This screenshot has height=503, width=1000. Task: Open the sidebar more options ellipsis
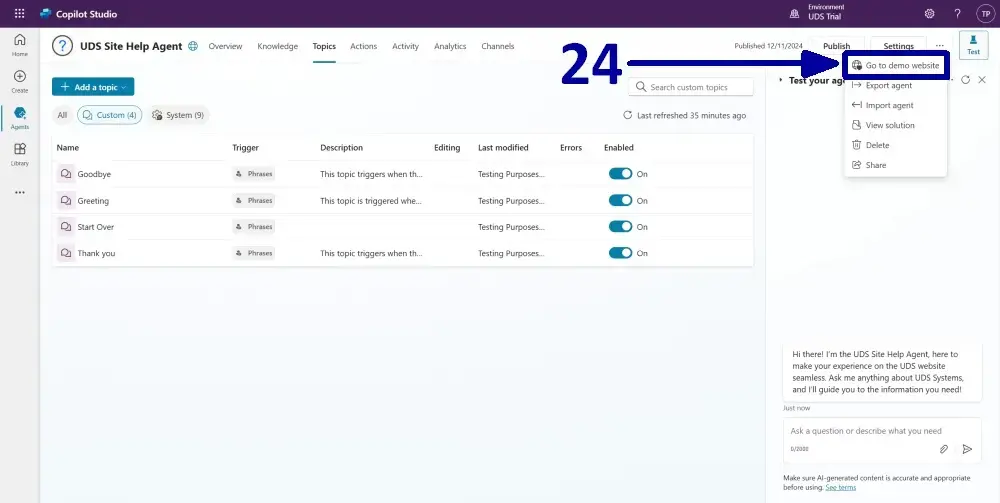point(20,192)
